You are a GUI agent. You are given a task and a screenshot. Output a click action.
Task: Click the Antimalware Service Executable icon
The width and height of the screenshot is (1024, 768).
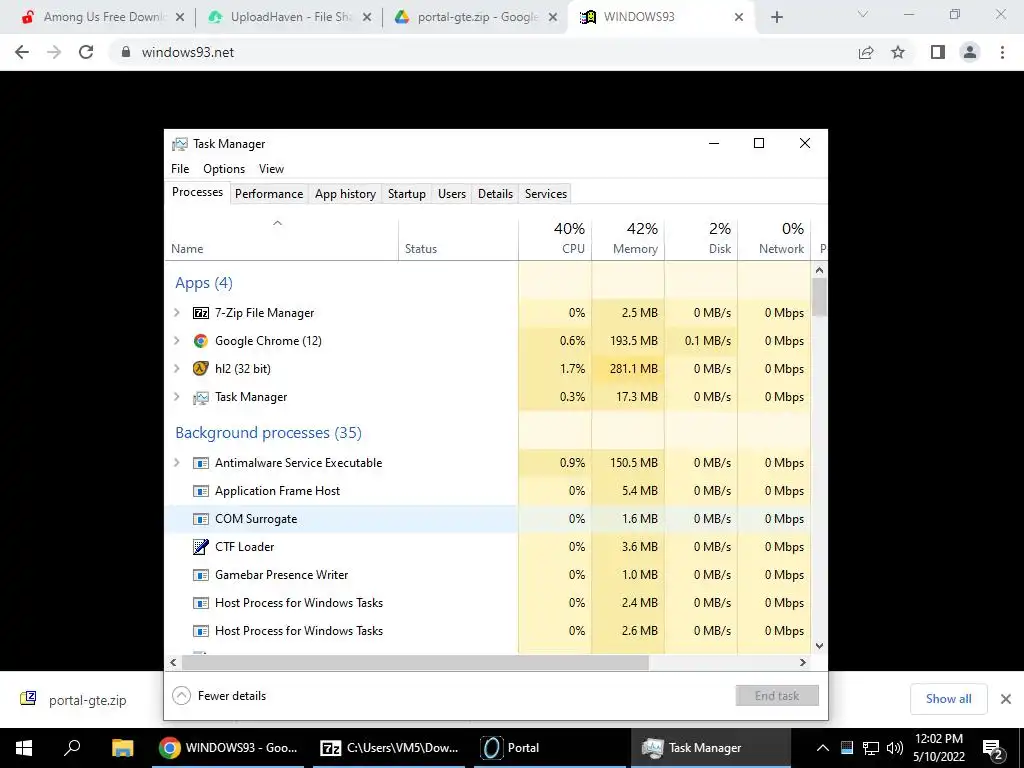[x=200, y=463]
